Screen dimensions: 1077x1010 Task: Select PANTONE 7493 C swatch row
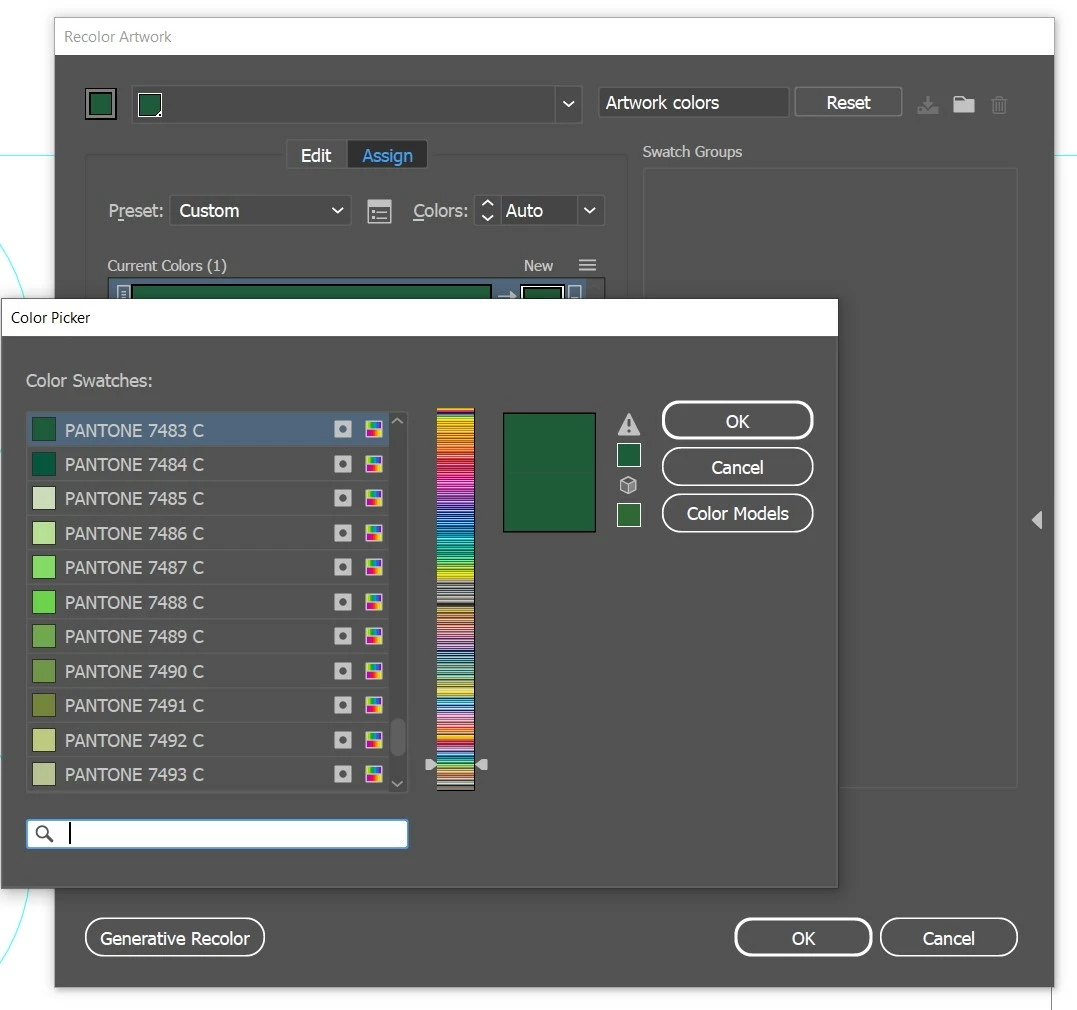tap(207, 774)
